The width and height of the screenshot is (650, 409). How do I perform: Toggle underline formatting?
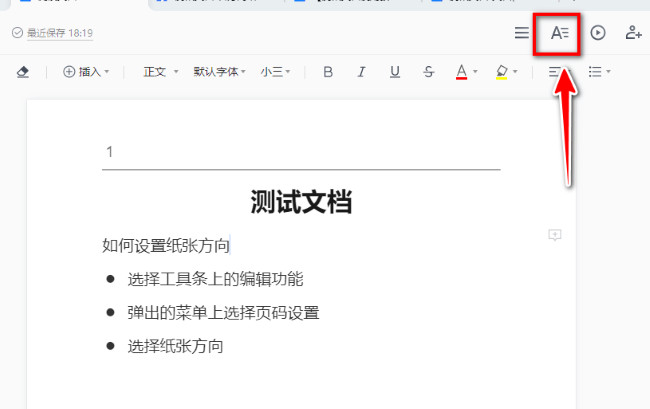[395, 72]
